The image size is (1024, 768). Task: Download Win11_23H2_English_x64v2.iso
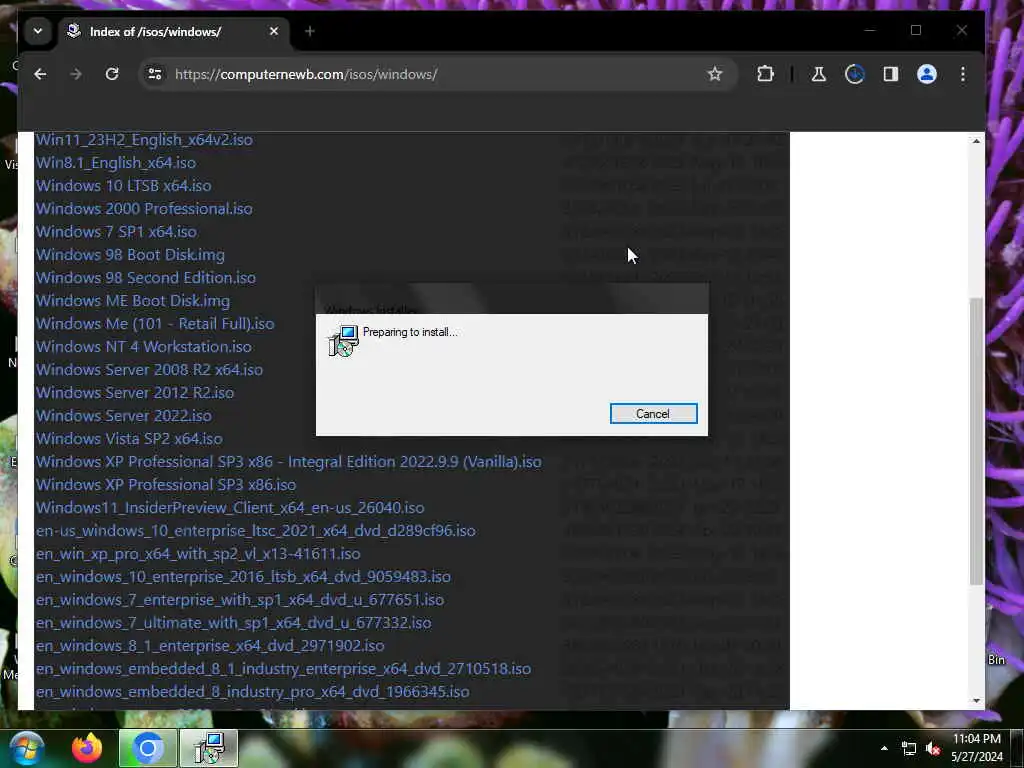(x=144, y=140)
